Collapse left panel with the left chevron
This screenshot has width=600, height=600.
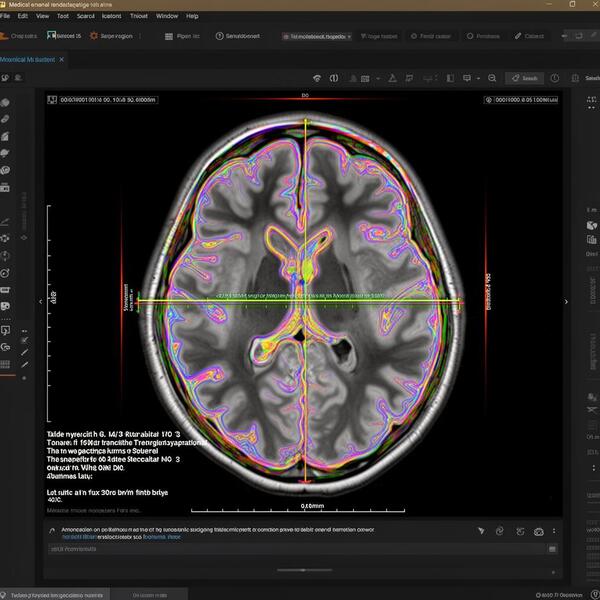pyautogui.click(x=41, y=302)
